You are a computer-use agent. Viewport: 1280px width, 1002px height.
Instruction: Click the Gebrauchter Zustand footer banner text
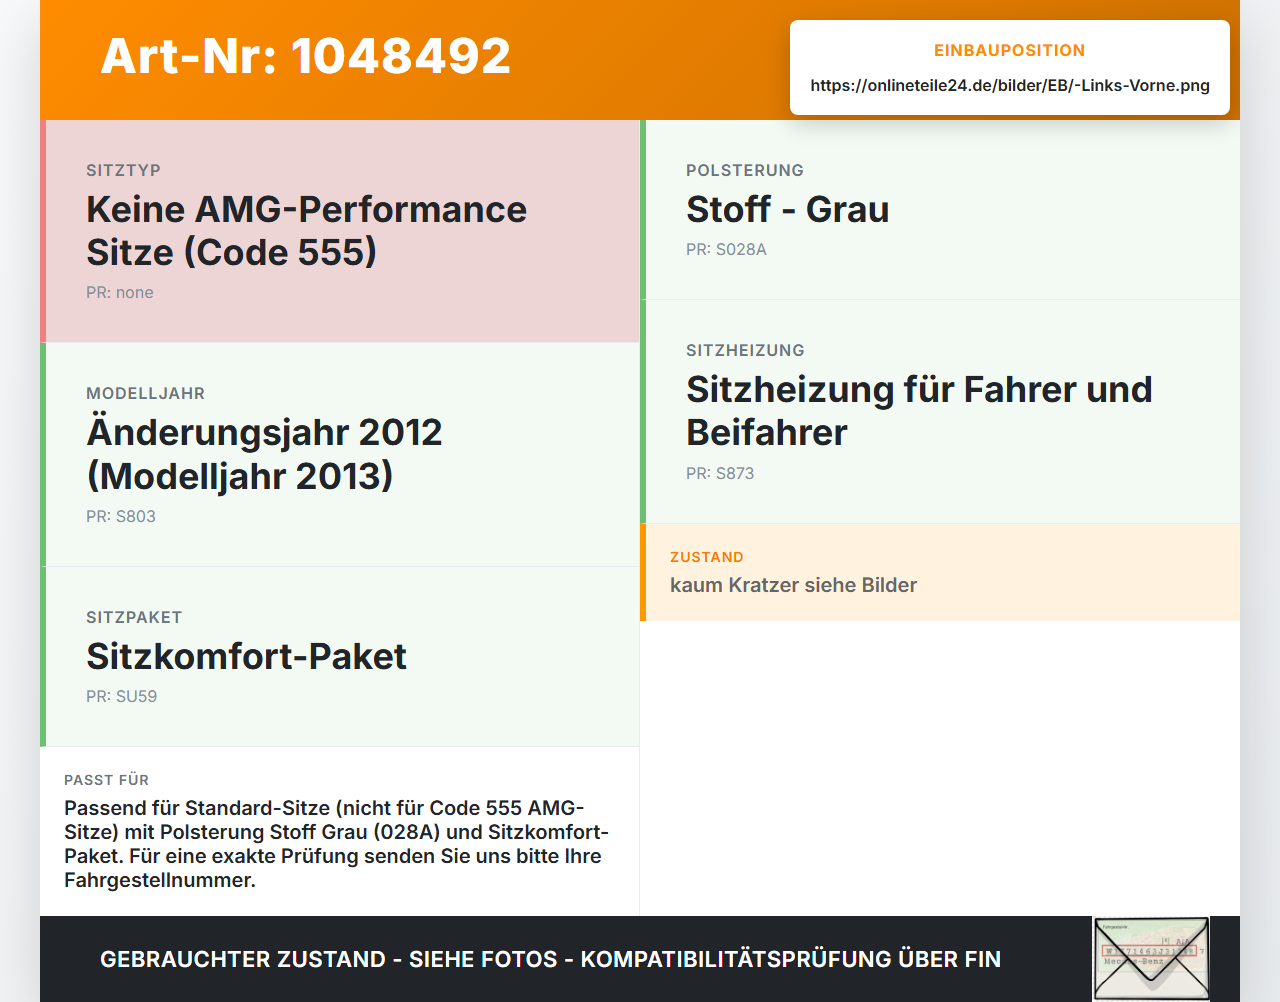tap(550, 959)
